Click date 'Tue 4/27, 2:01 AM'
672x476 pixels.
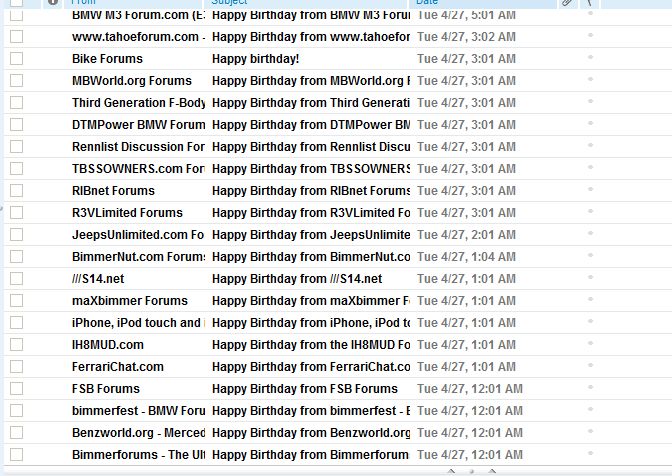(x=466, y=235)
